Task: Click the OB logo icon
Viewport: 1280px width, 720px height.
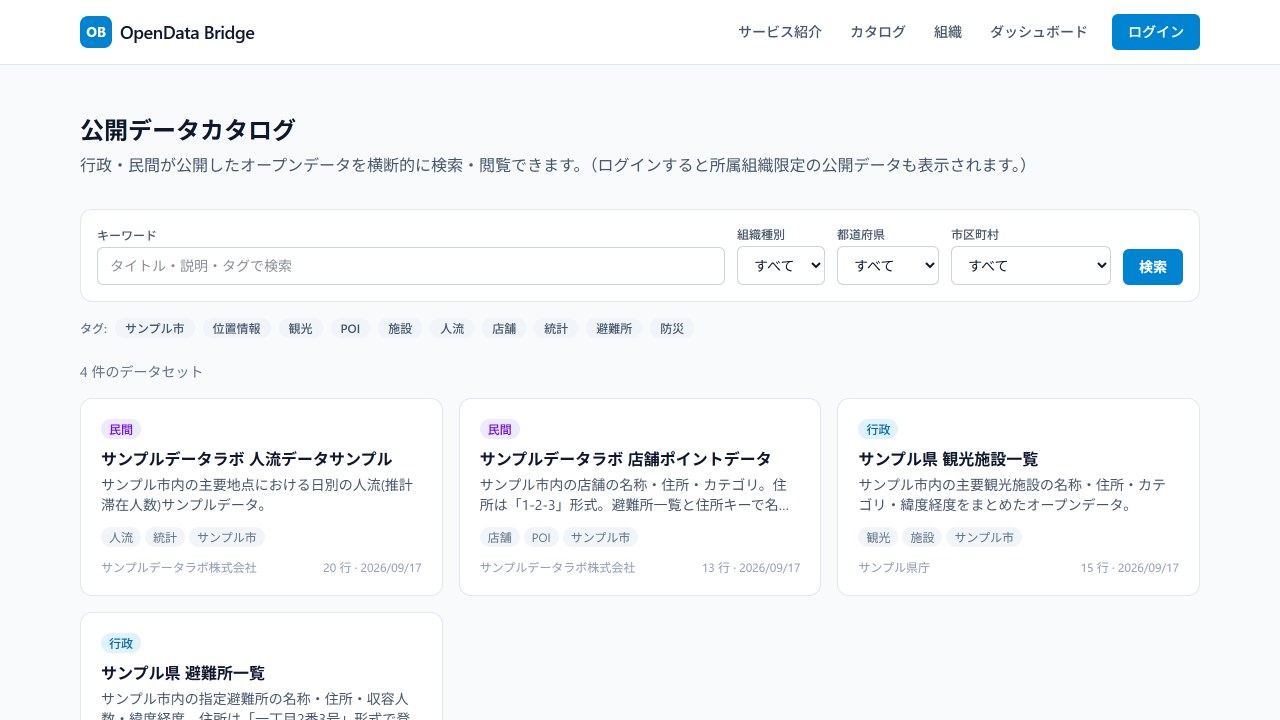Action: (x=96, y=32)
